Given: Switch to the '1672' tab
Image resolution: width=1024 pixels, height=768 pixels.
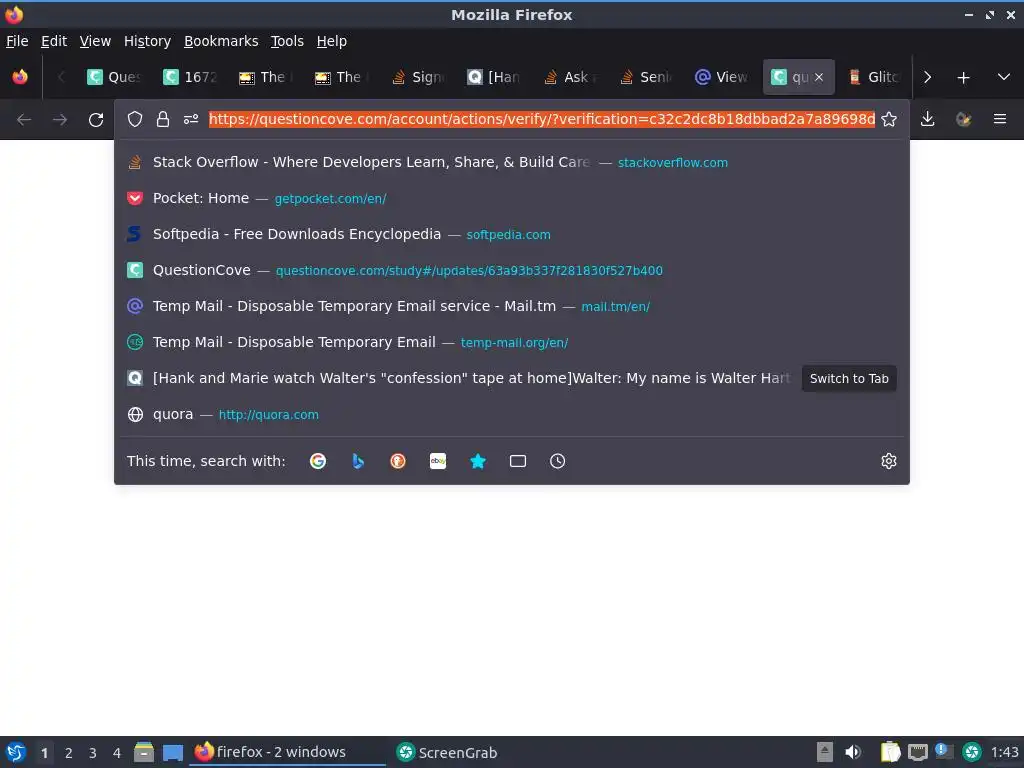Looking at the screenshot, I should point(191,77).
